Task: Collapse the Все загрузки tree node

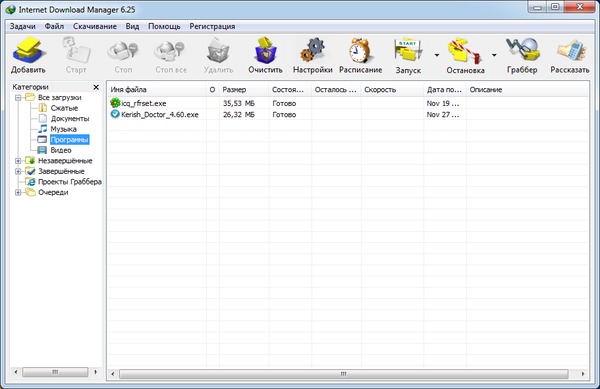Action: coord(18,98)
